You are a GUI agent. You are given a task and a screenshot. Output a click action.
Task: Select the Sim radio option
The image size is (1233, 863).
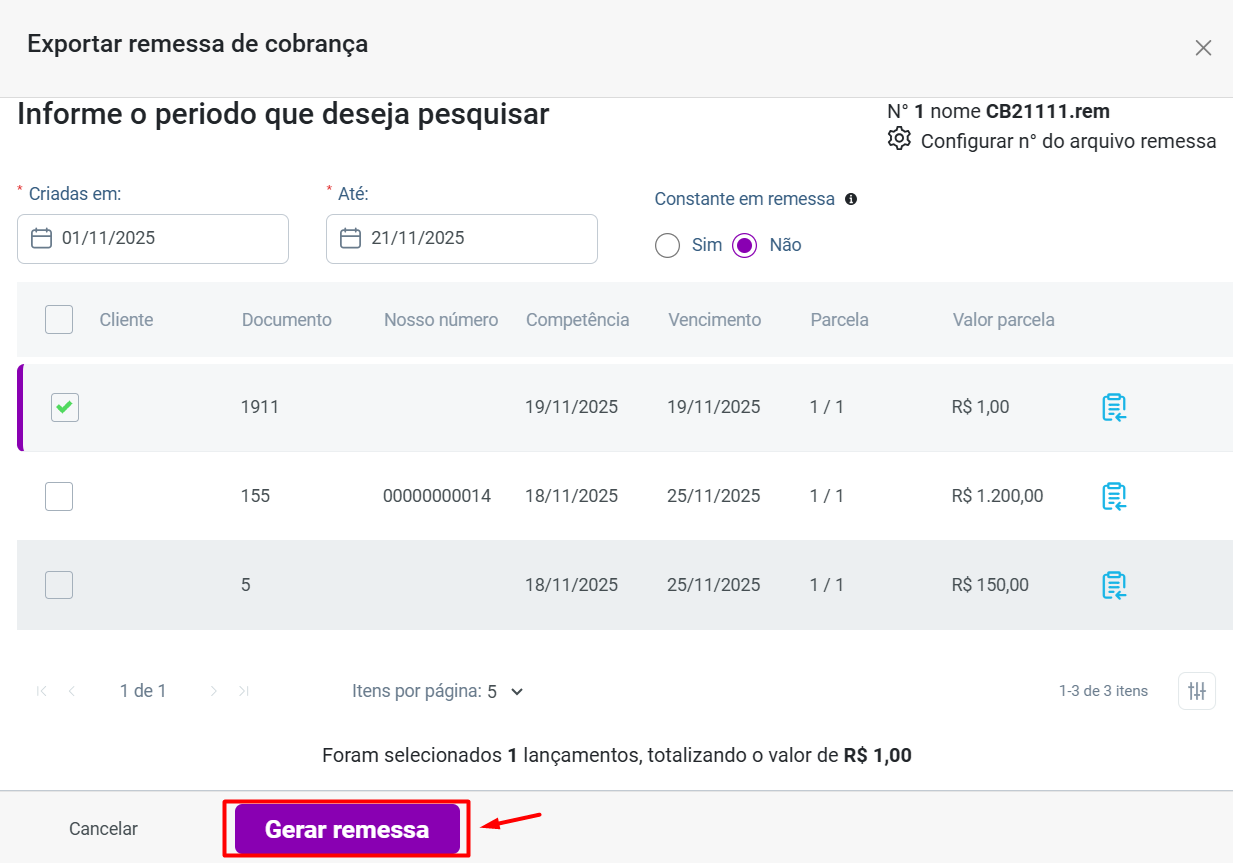[x=667, y=245]
